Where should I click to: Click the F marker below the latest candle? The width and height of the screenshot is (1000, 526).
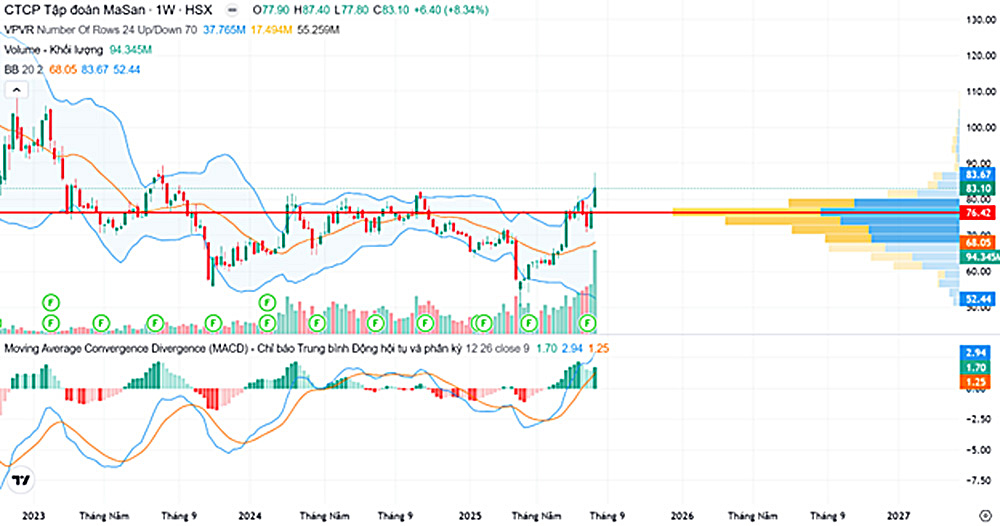(x=587, y=324)
